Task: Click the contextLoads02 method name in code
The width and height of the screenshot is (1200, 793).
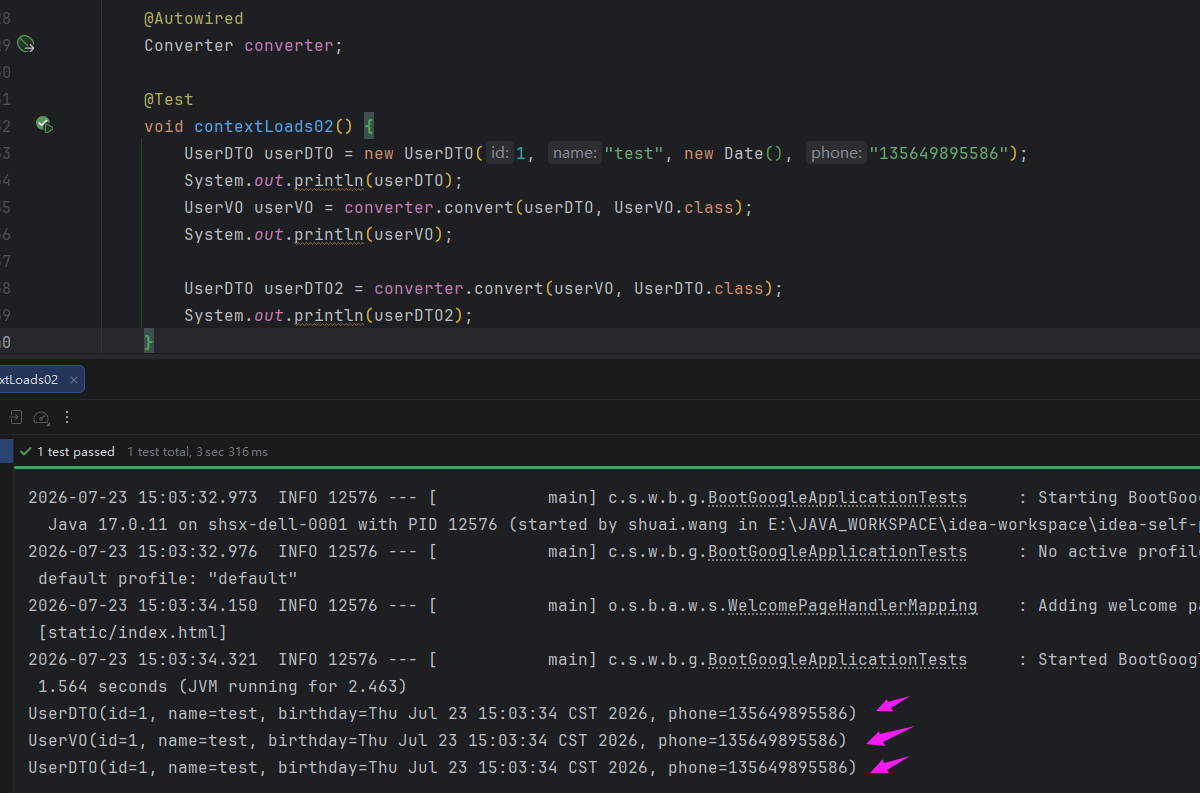Action: coord(264,126)
